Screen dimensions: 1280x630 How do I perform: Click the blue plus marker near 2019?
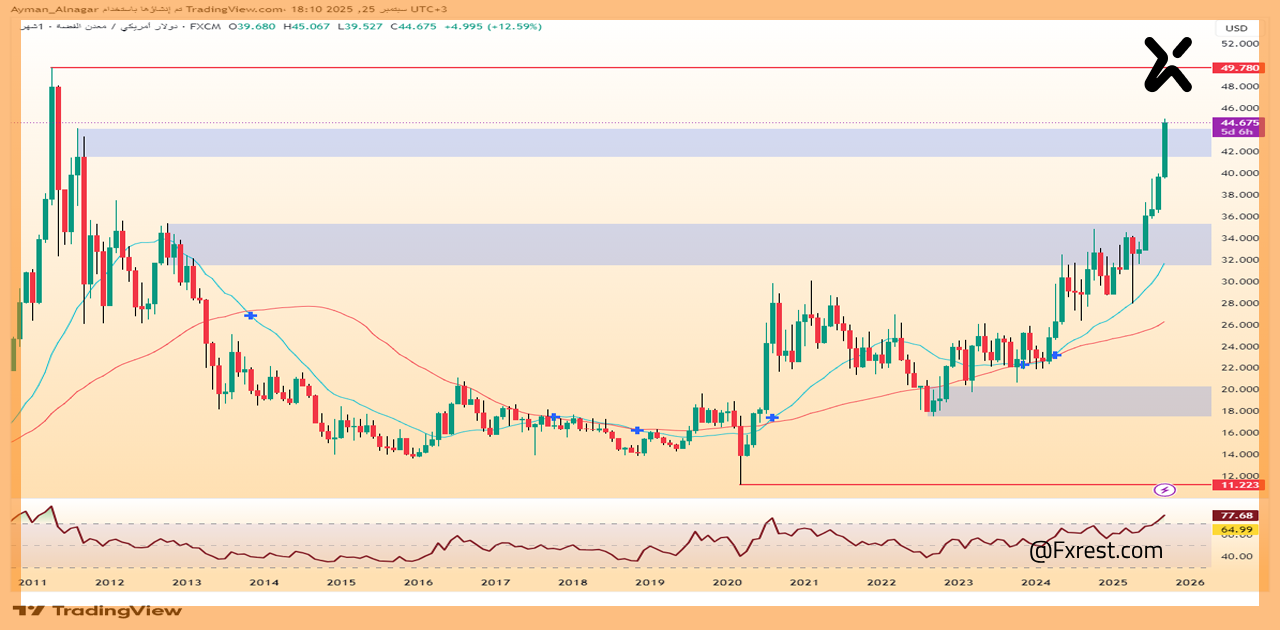[636, 430]
